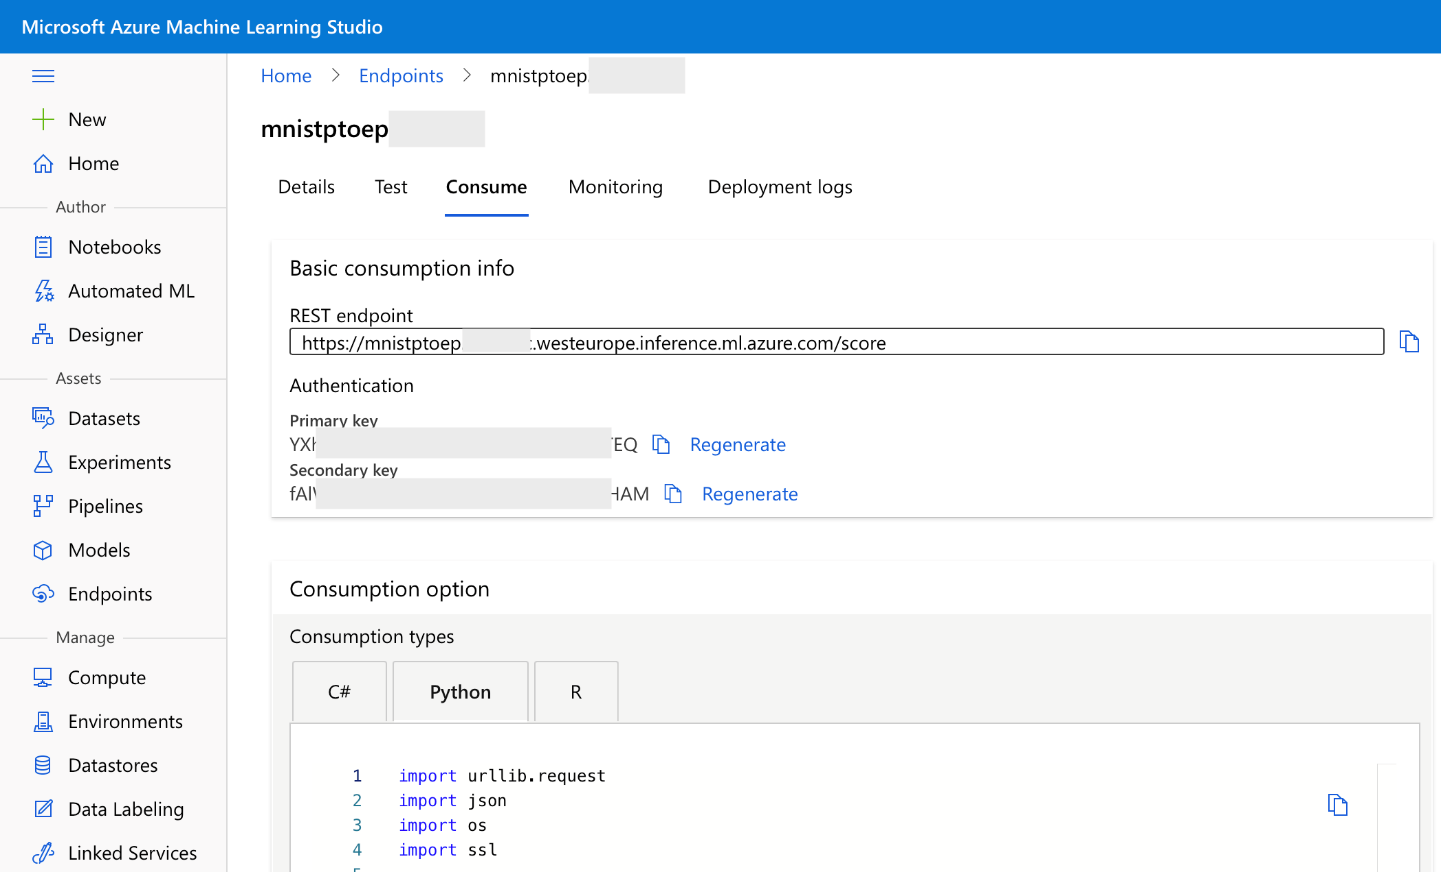This screenshot has width=1441, height=872.
Task: Click the mnistptoep endpoint page title
Action: (x=325, y=129)
